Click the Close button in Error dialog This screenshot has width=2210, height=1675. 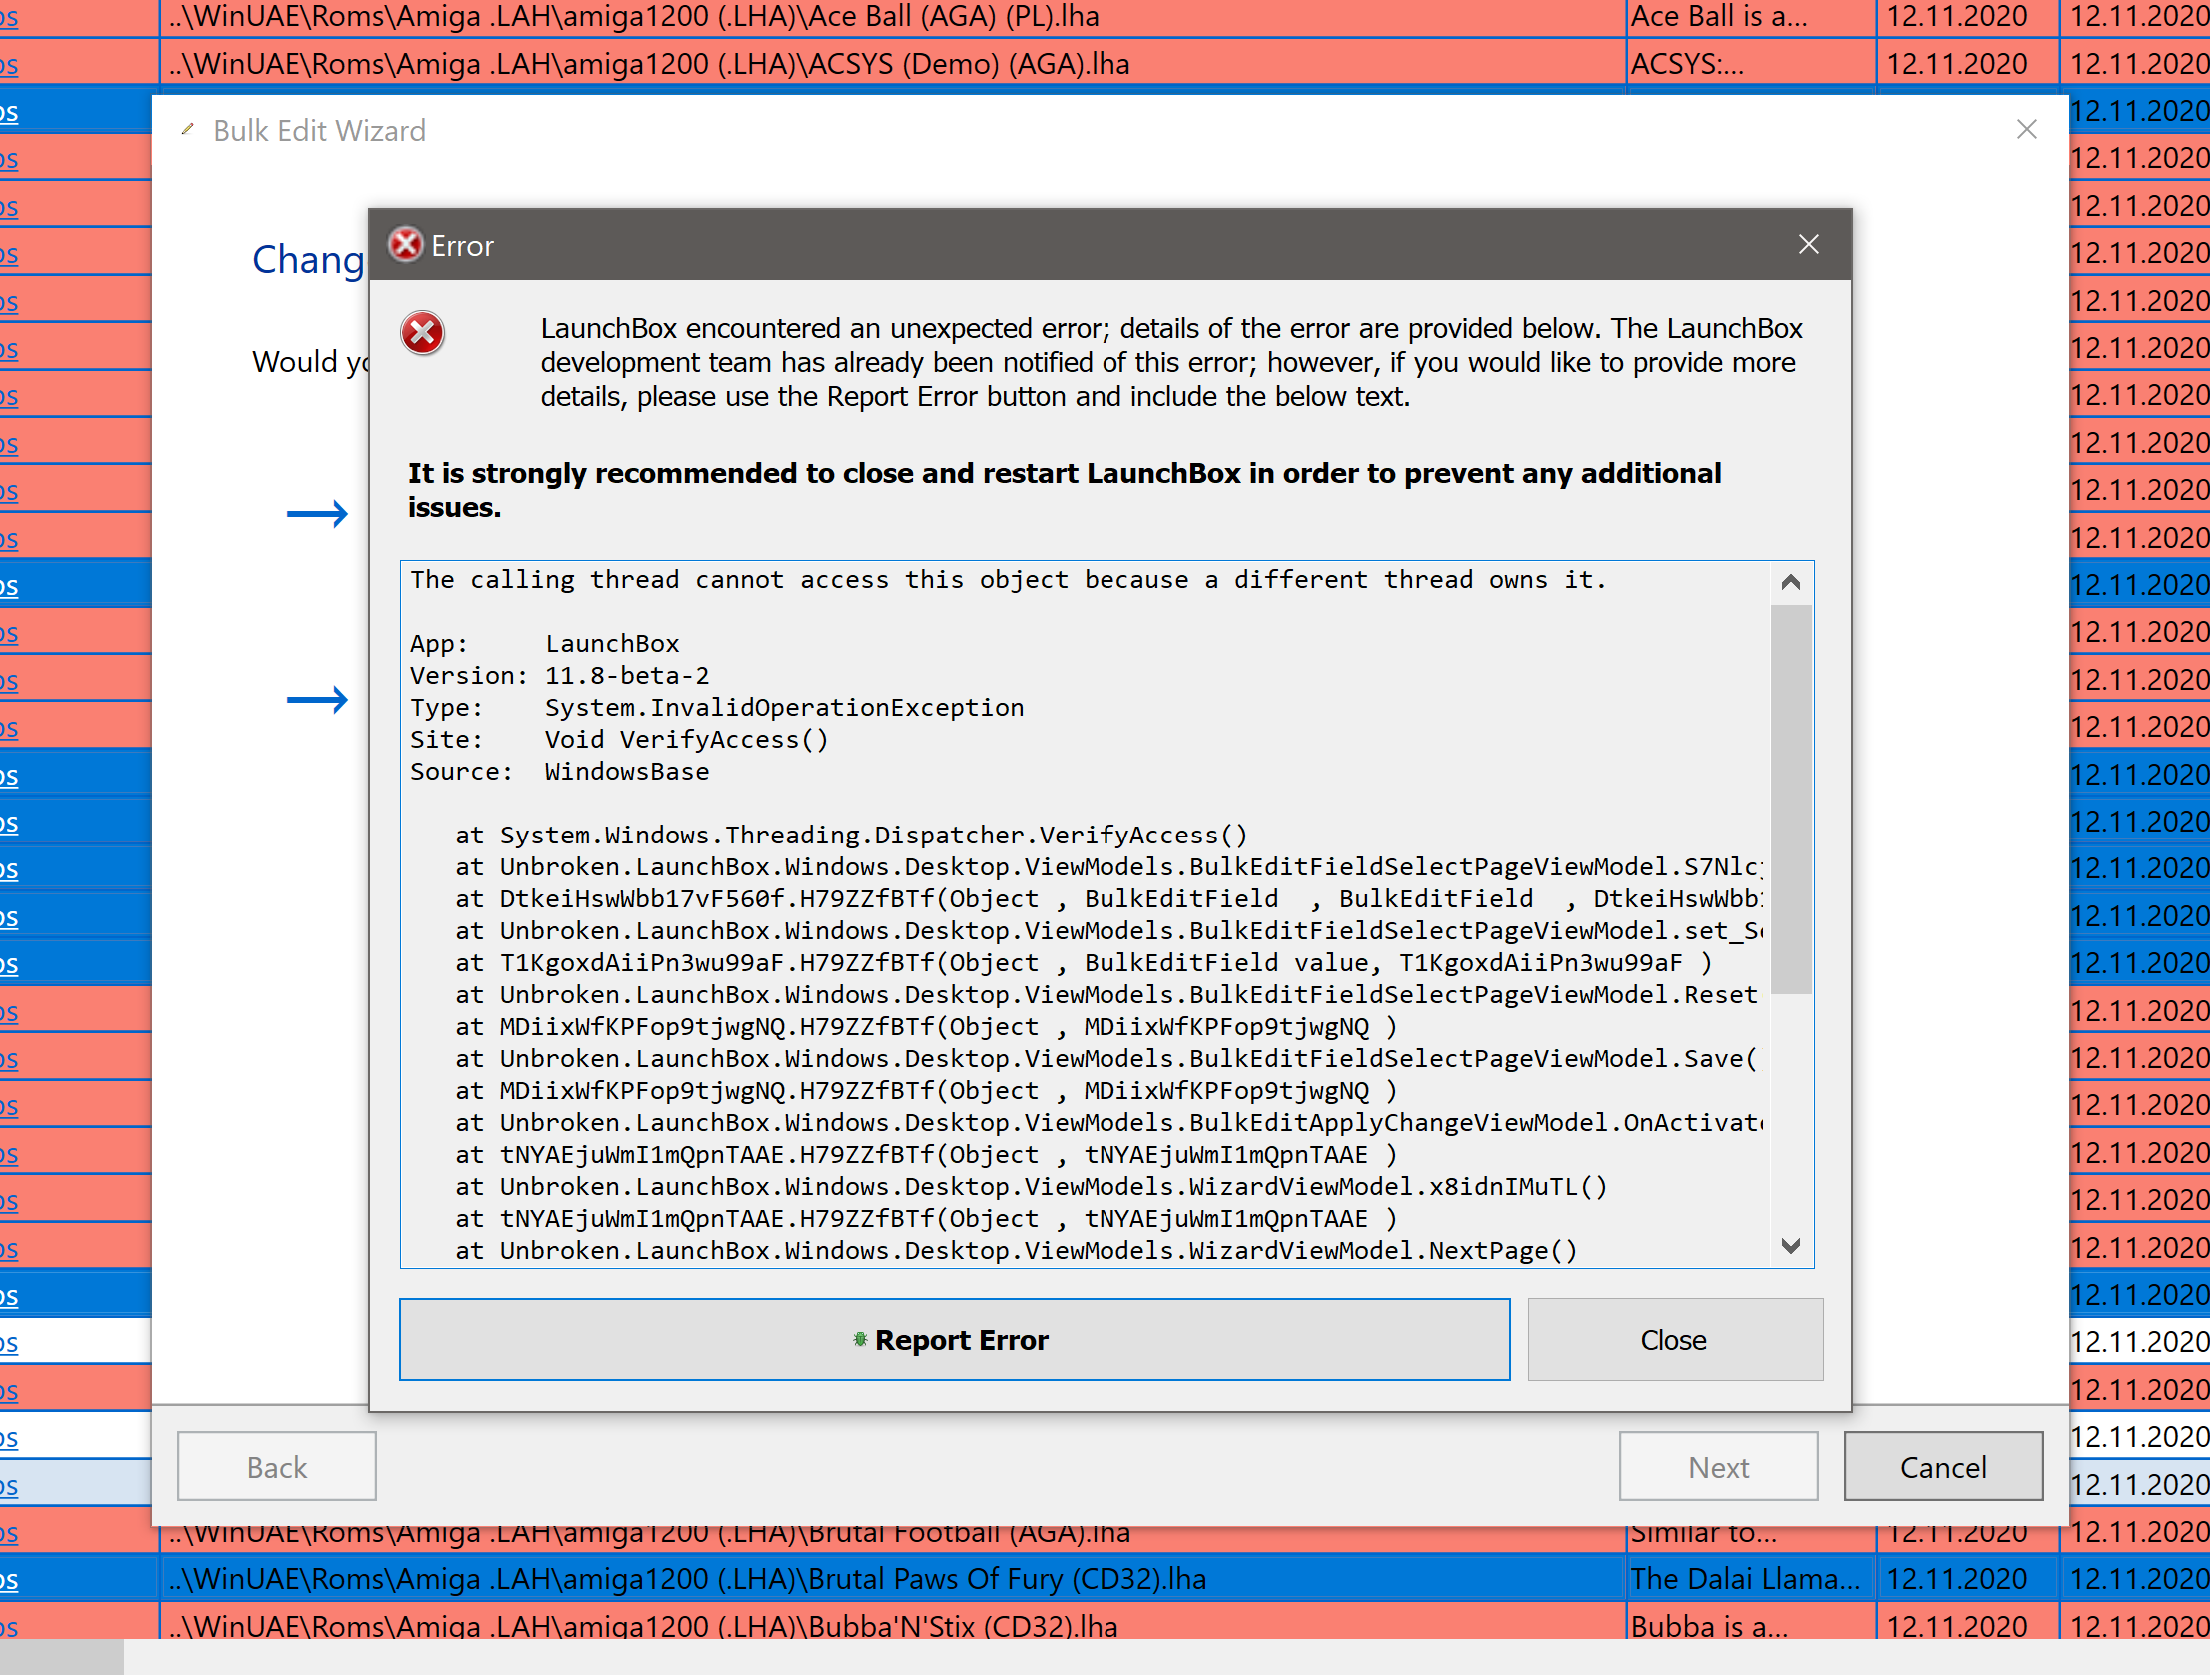coord(1675,1339)
